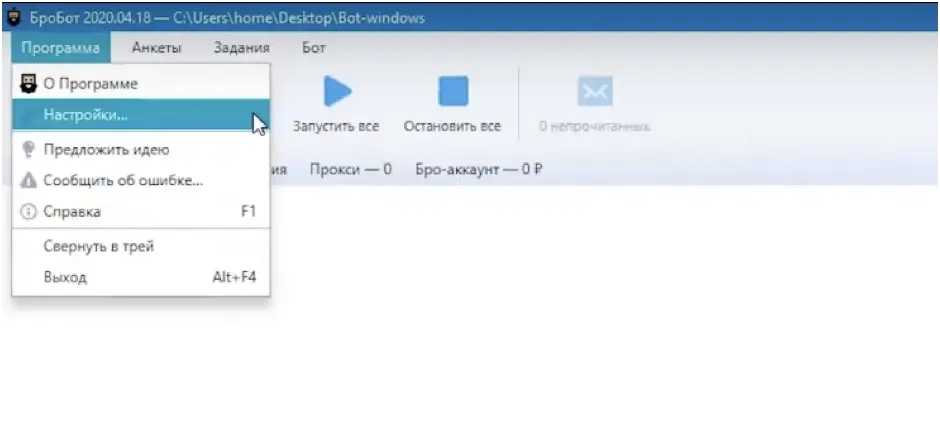Click the Остановить все stop icon

[453, 91]
